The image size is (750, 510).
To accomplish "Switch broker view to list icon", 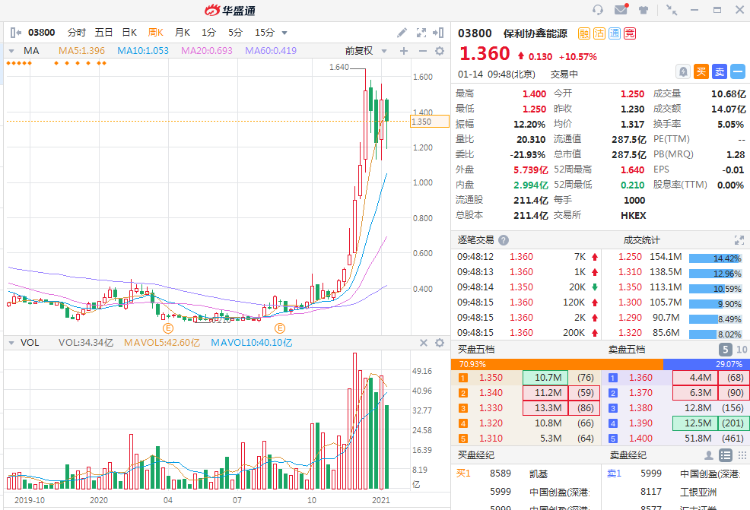I will pyautogui.click(x=725, y=455).
